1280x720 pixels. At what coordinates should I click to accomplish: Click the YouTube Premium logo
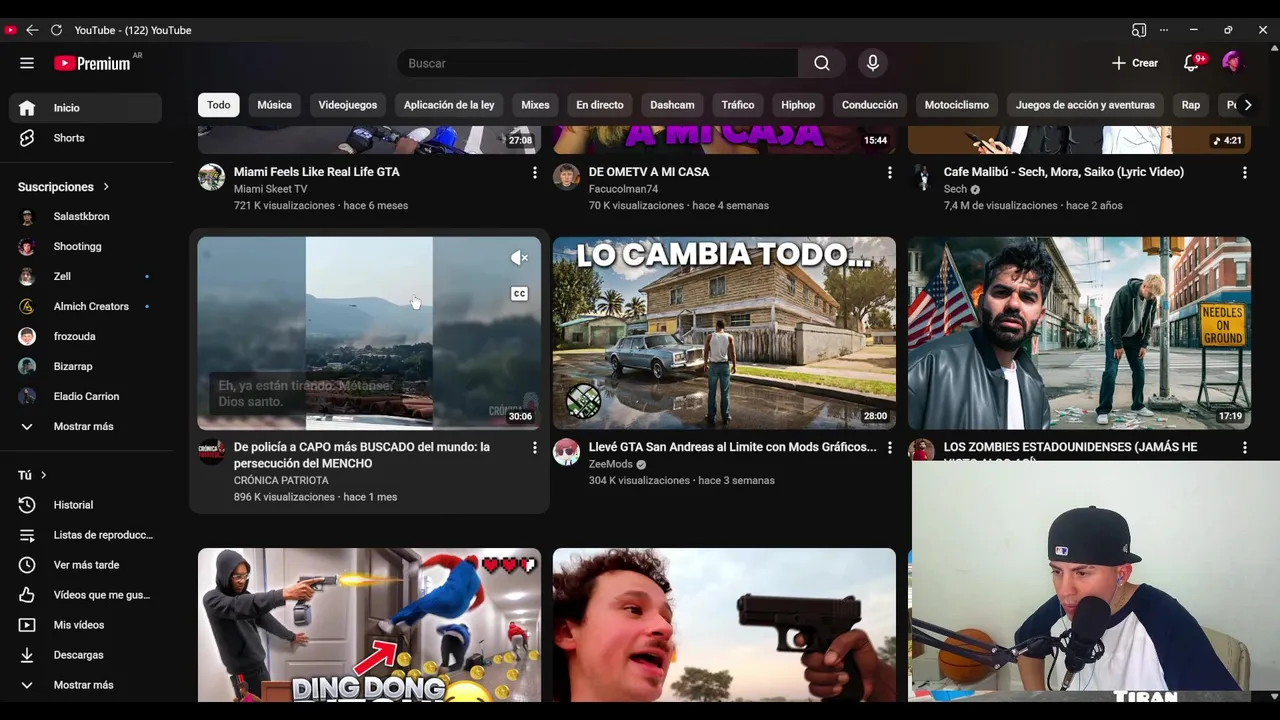click(92, 63)
